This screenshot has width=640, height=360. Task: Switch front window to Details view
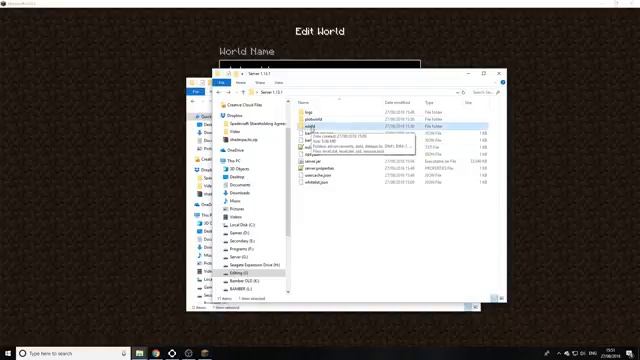(x=494, y=298)
